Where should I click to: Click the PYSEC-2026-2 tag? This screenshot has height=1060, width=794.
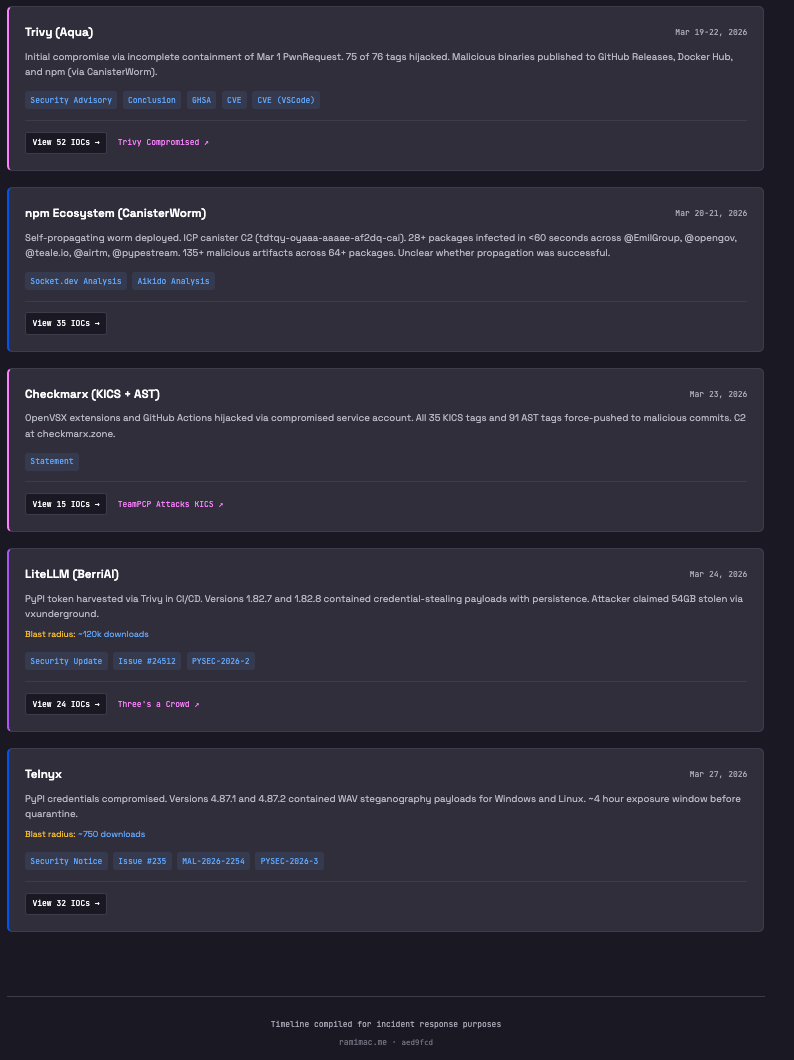[x=221, y=661]
